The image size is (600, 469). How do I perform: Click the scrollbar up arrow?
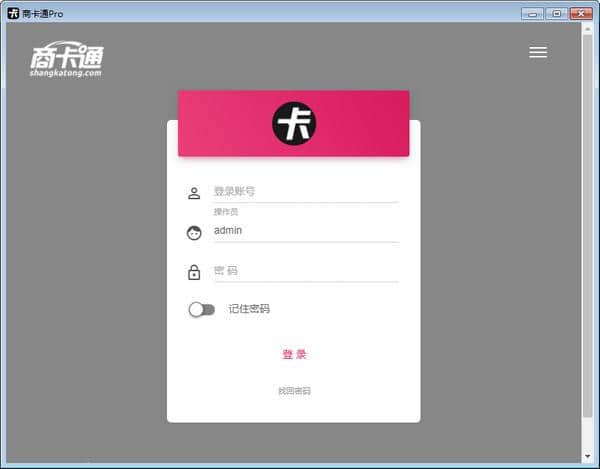click(587, 30)
